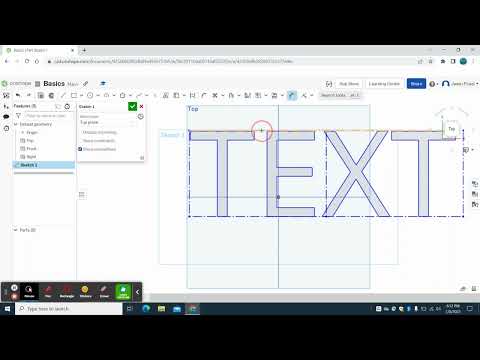Open the Circle tool dropdown arrow
Image resolution: width=480 pixels, height=360 pixels.
tap(98, 95)
